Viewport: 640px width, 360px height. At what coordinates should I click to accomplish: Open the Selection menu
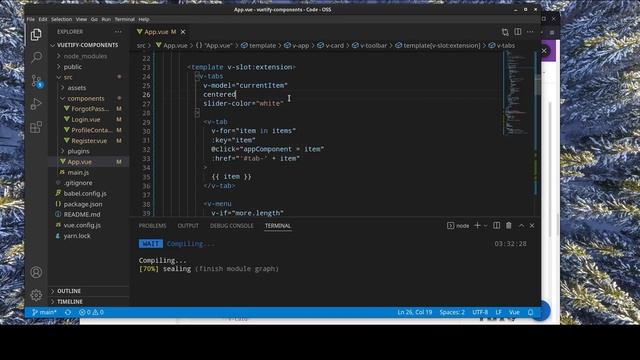[x=62, y=19]
